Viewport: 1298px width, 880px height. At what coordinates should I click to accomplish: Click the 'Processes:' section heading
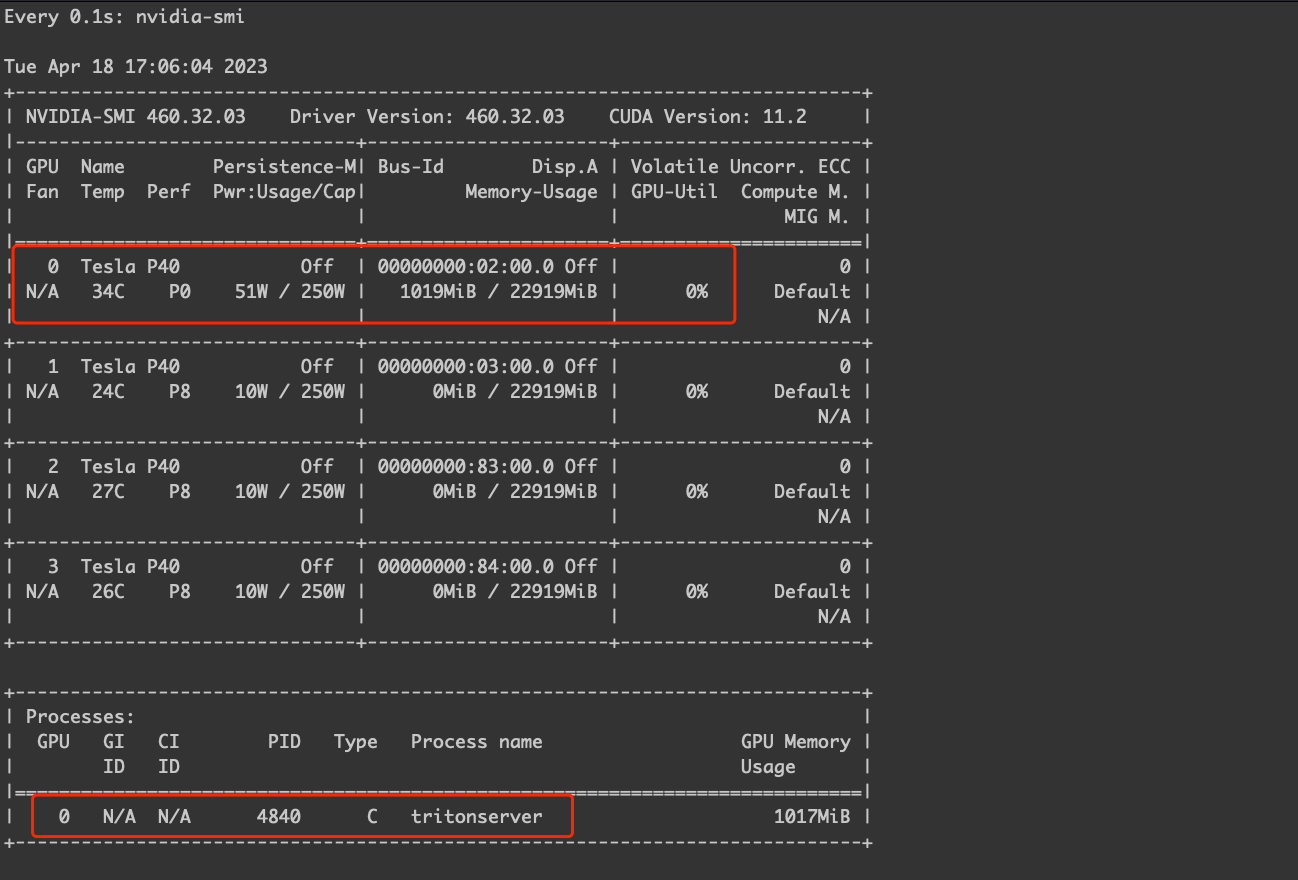pyautogui.click(x=81, y=717)
